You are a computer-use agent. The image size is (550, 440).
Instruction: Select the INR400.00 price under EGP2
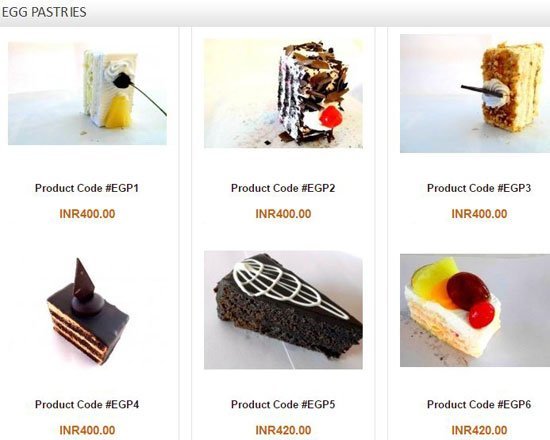tap(283, 214)
